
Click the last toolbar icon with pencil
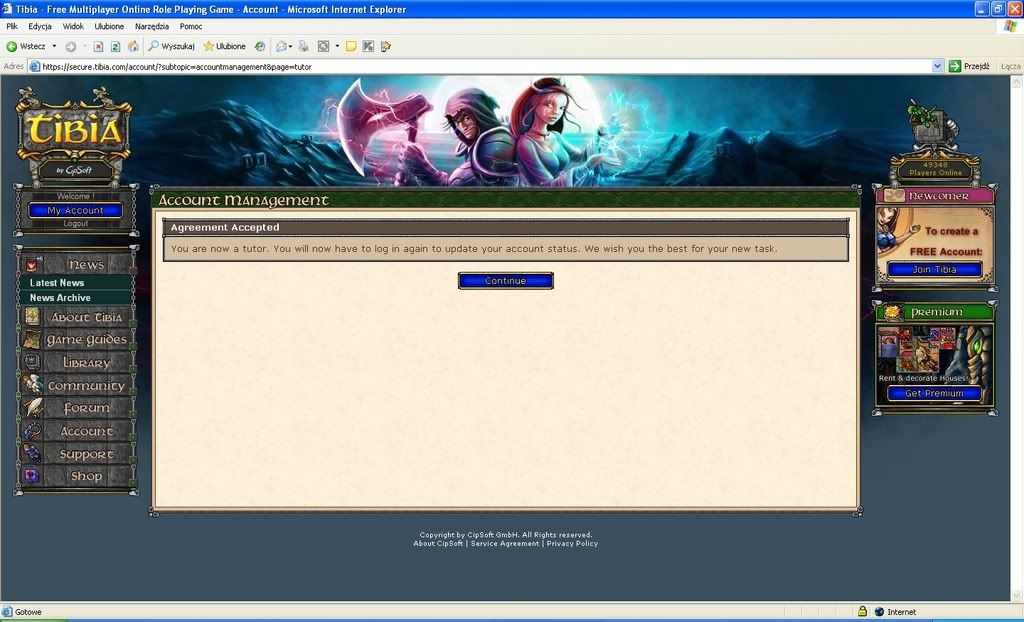(386, 46)
